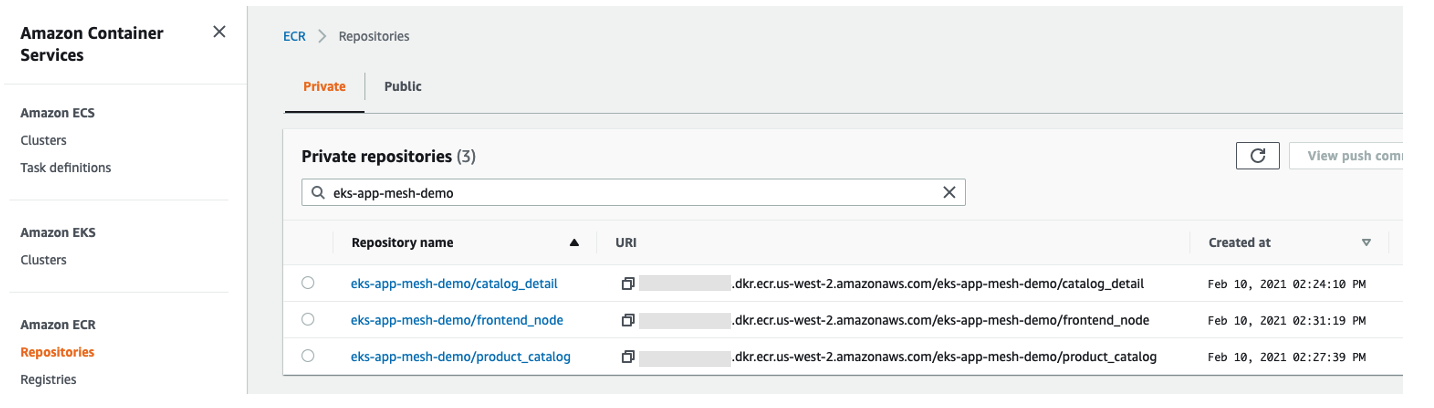This screenshot has height=408, width=1434.
Task: Click the Created at column header
Action: [1239, 243]
